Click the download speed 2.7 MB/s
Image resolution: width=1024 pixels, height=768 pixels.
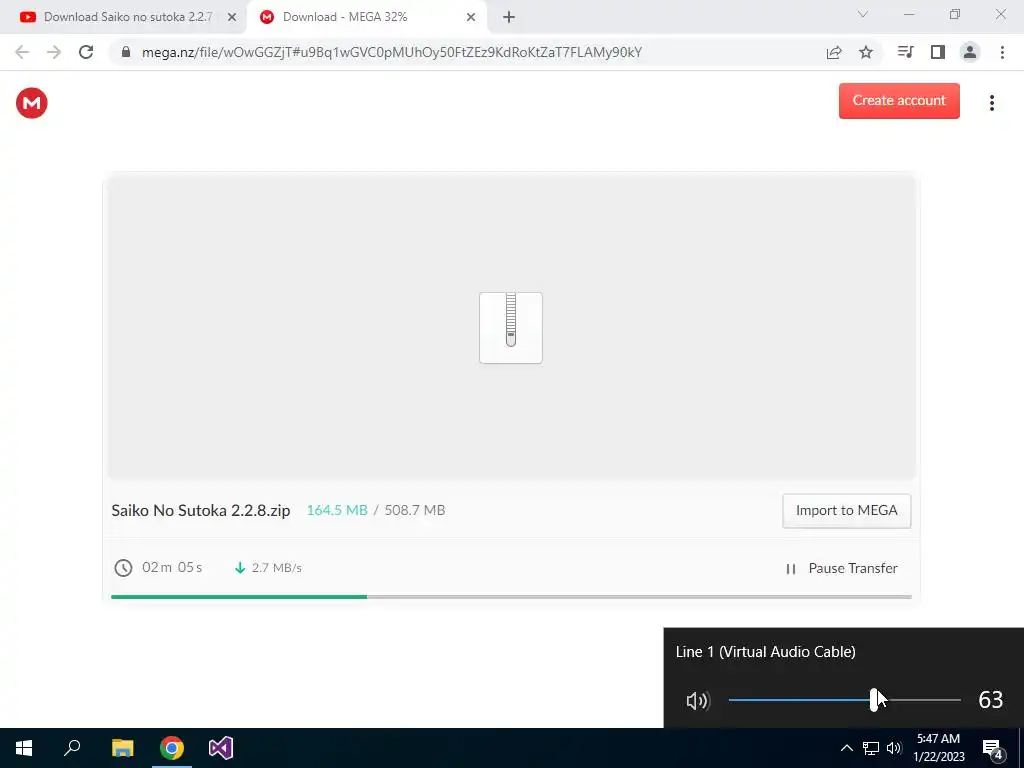tap(277, 568)
